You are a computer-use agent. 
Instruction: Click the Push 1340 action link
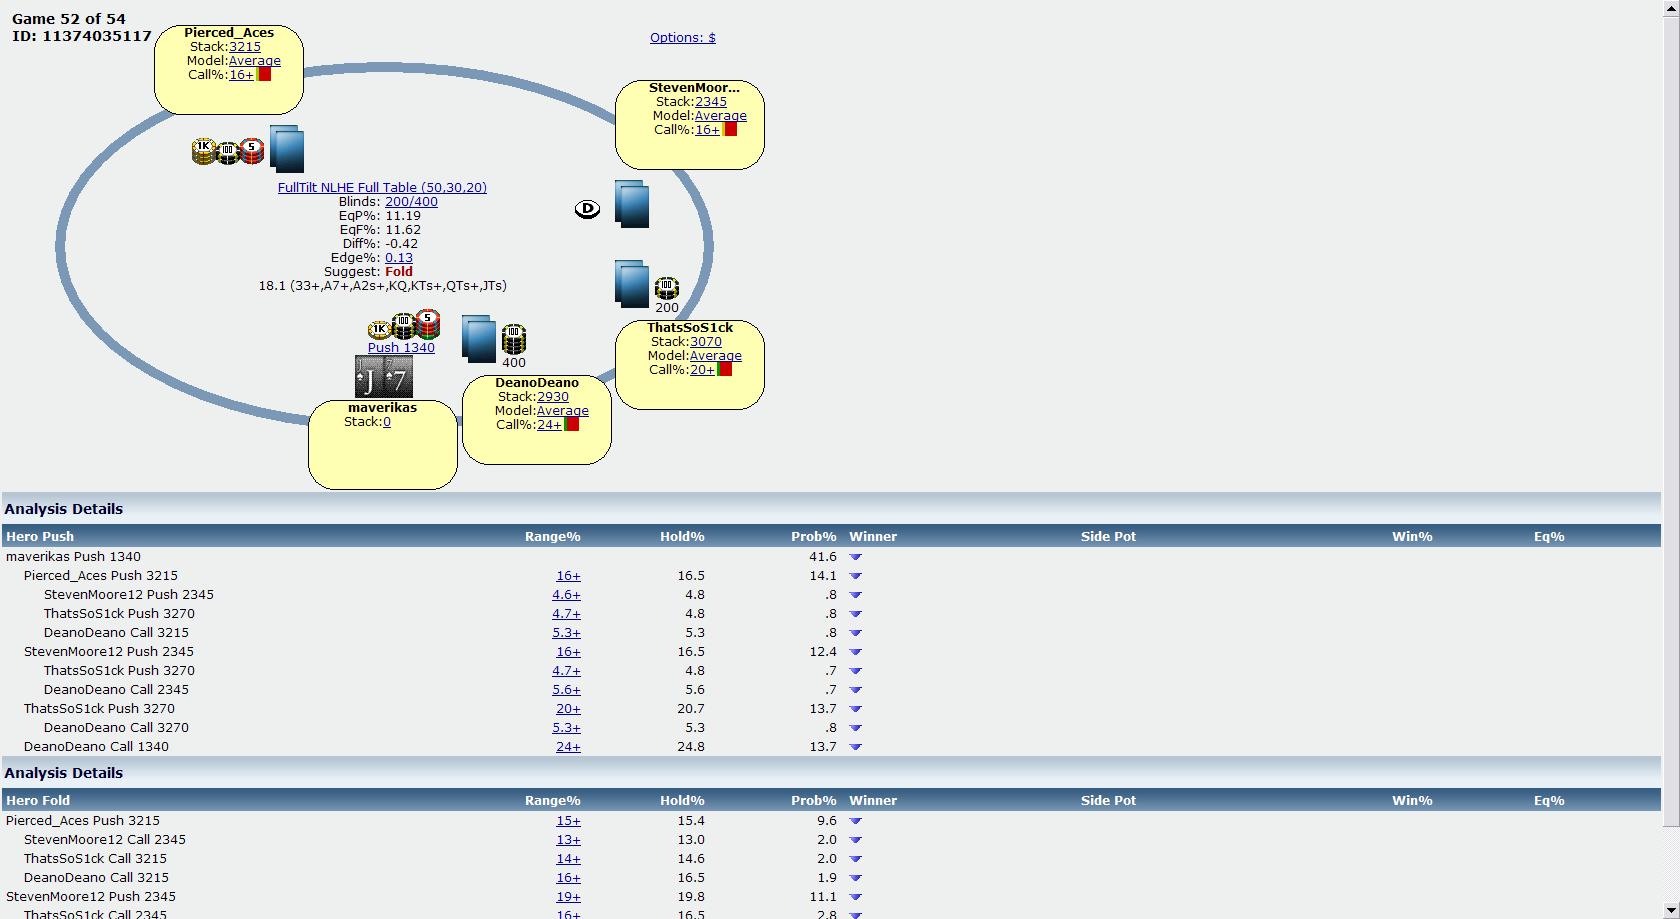point(401,348)
